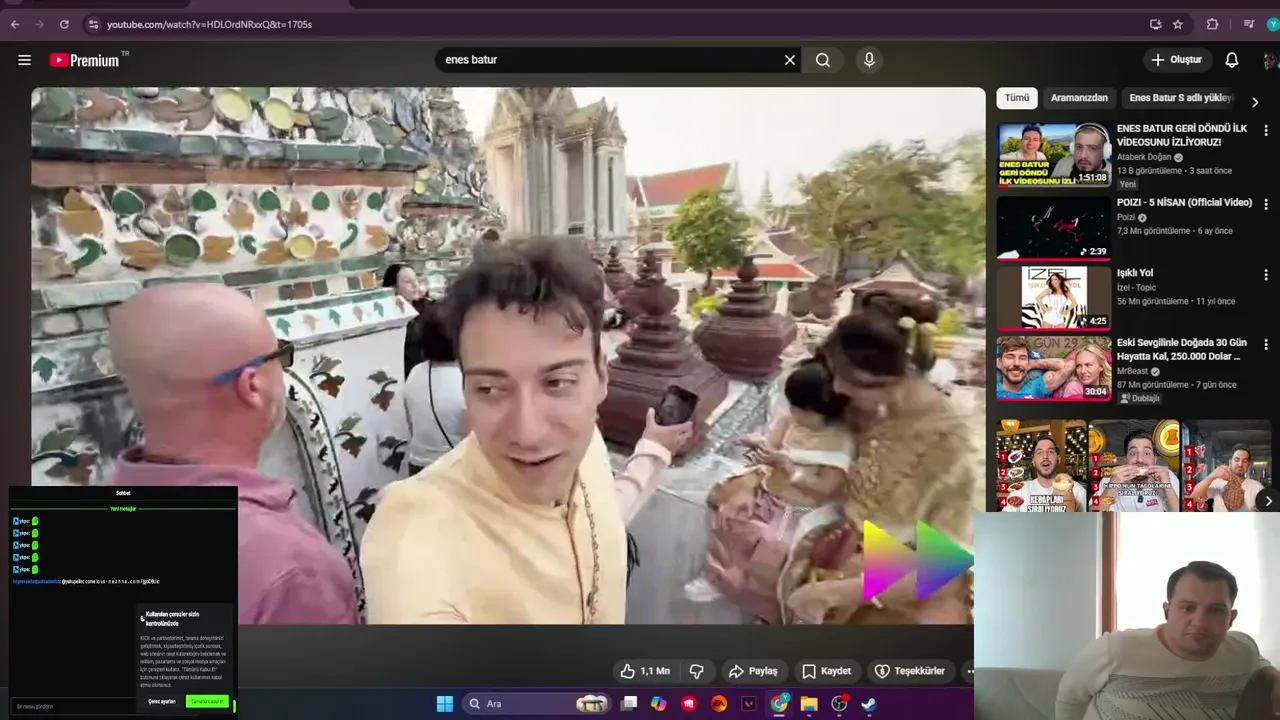
Task: Like the video showing 1,1 Mn
Action: click(x=645, y=671)
